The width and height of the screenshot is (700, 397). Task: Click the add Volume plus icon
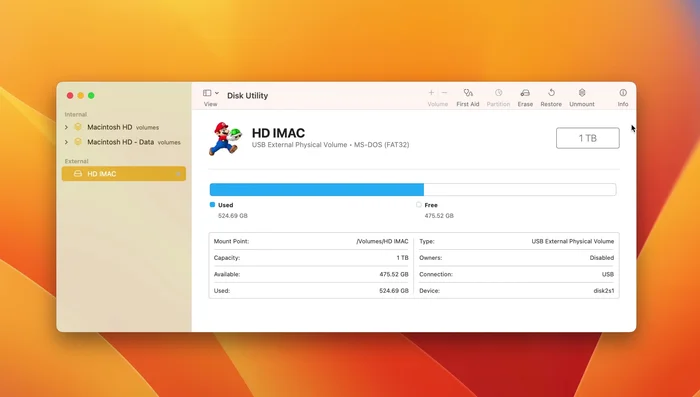pos(431,92)
